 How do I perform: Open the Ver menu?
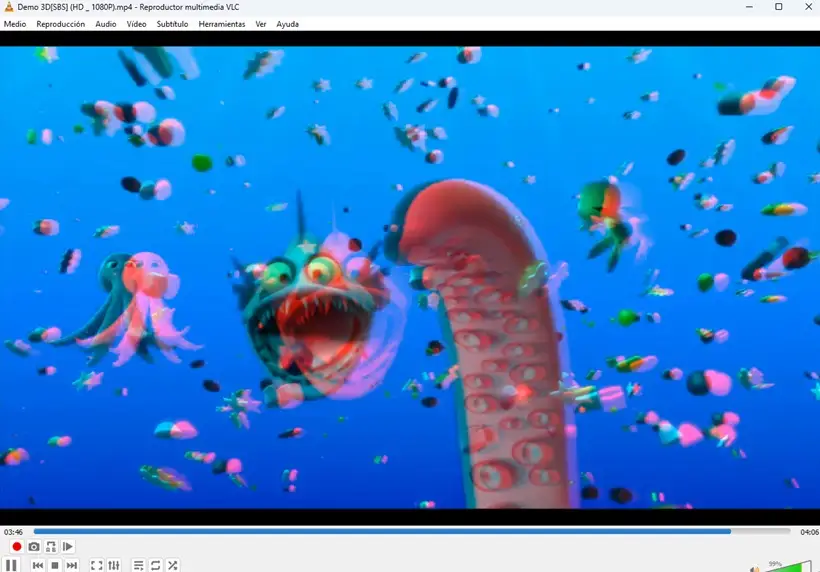click(x=261, y=24)
